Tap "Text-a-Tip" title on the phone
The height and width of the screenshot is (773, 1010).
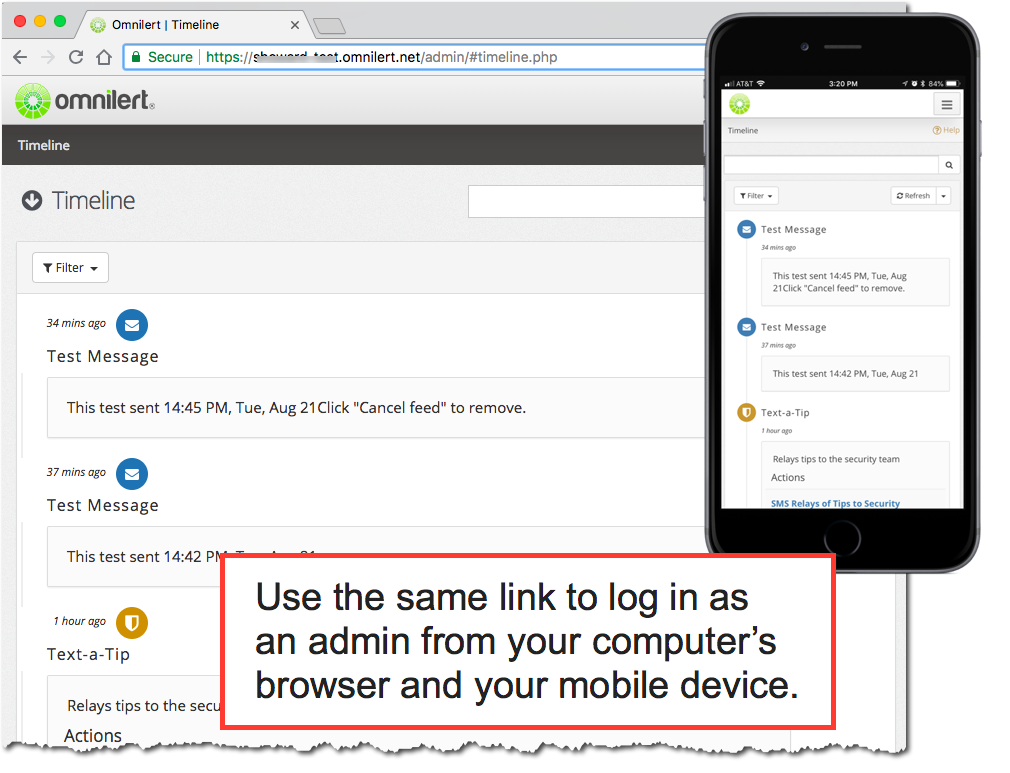coord(785,412)
